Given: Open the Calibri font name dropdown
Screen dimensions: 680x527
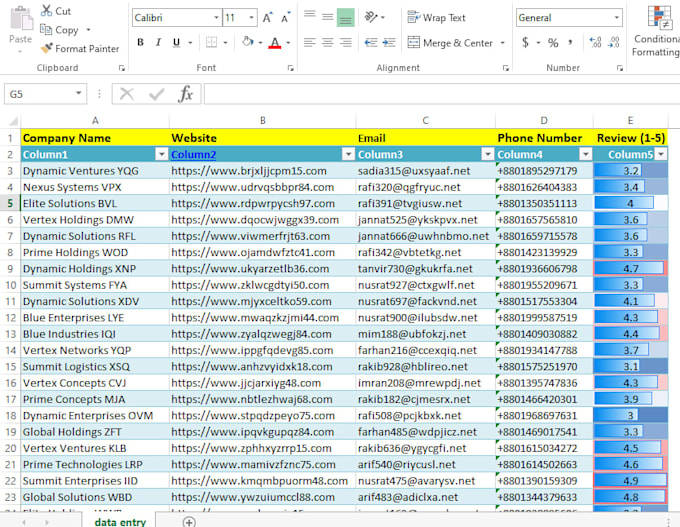Looking at the screenshot, I should point(216,18).
